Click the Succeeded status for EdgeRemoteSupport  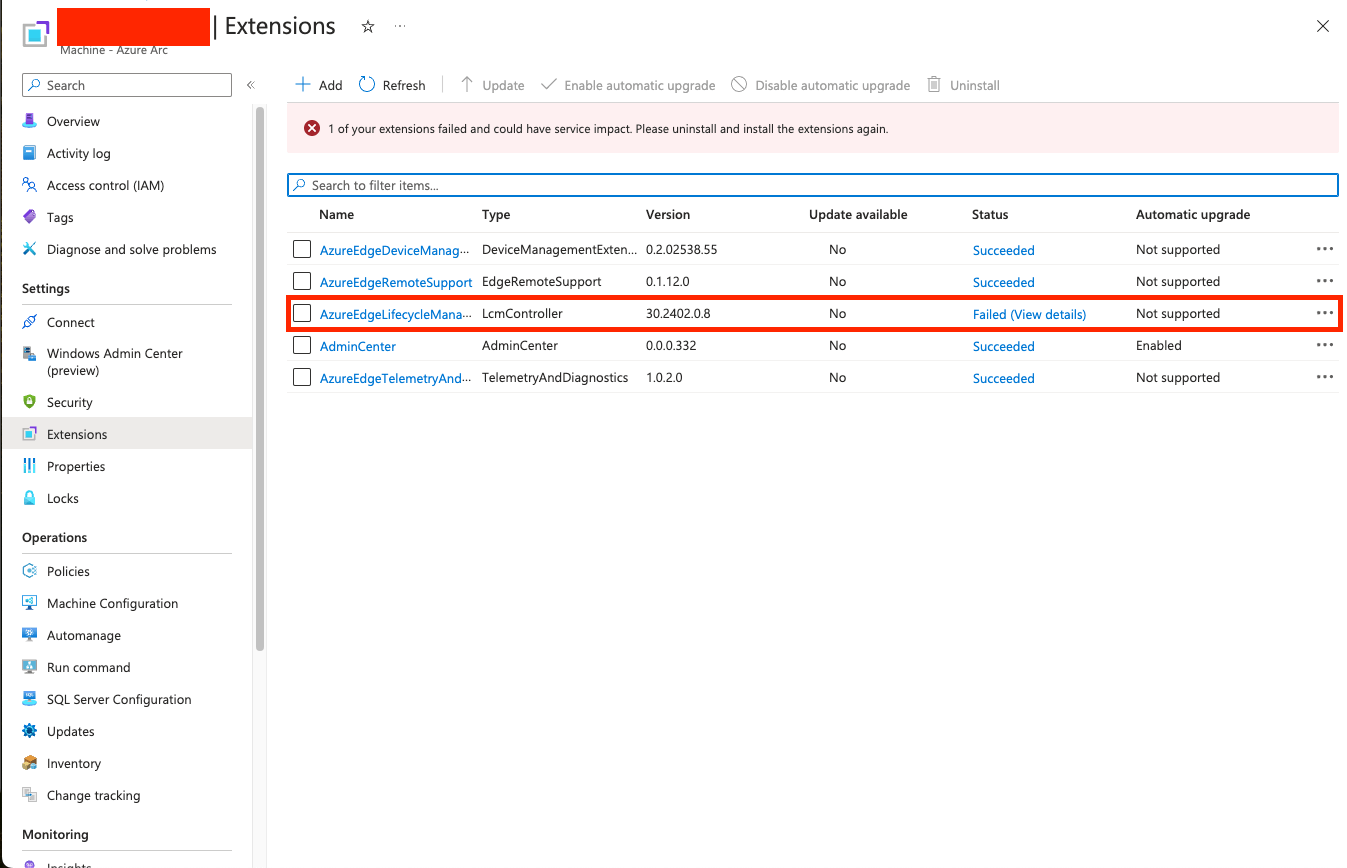[1003, 282]
